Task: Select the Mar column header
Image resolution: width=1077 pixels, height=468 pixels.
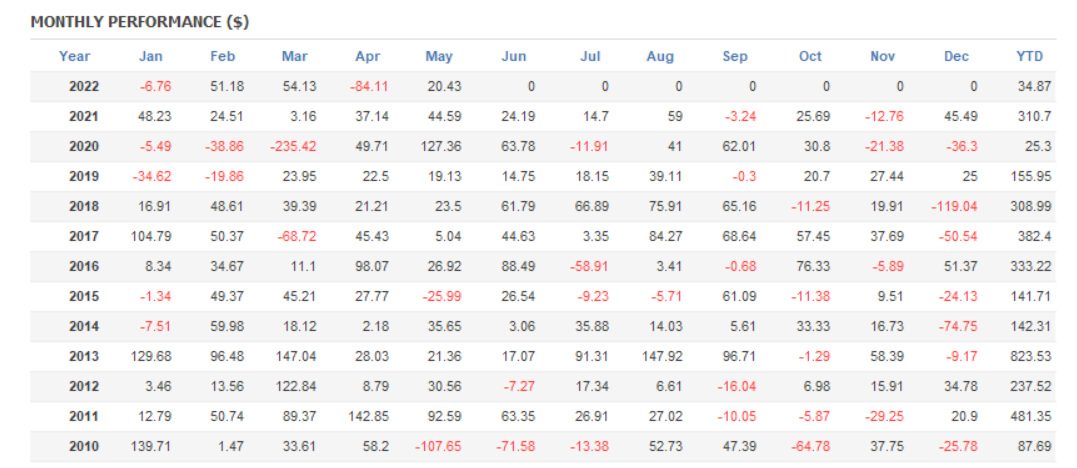Action: (x=294, y=56)
